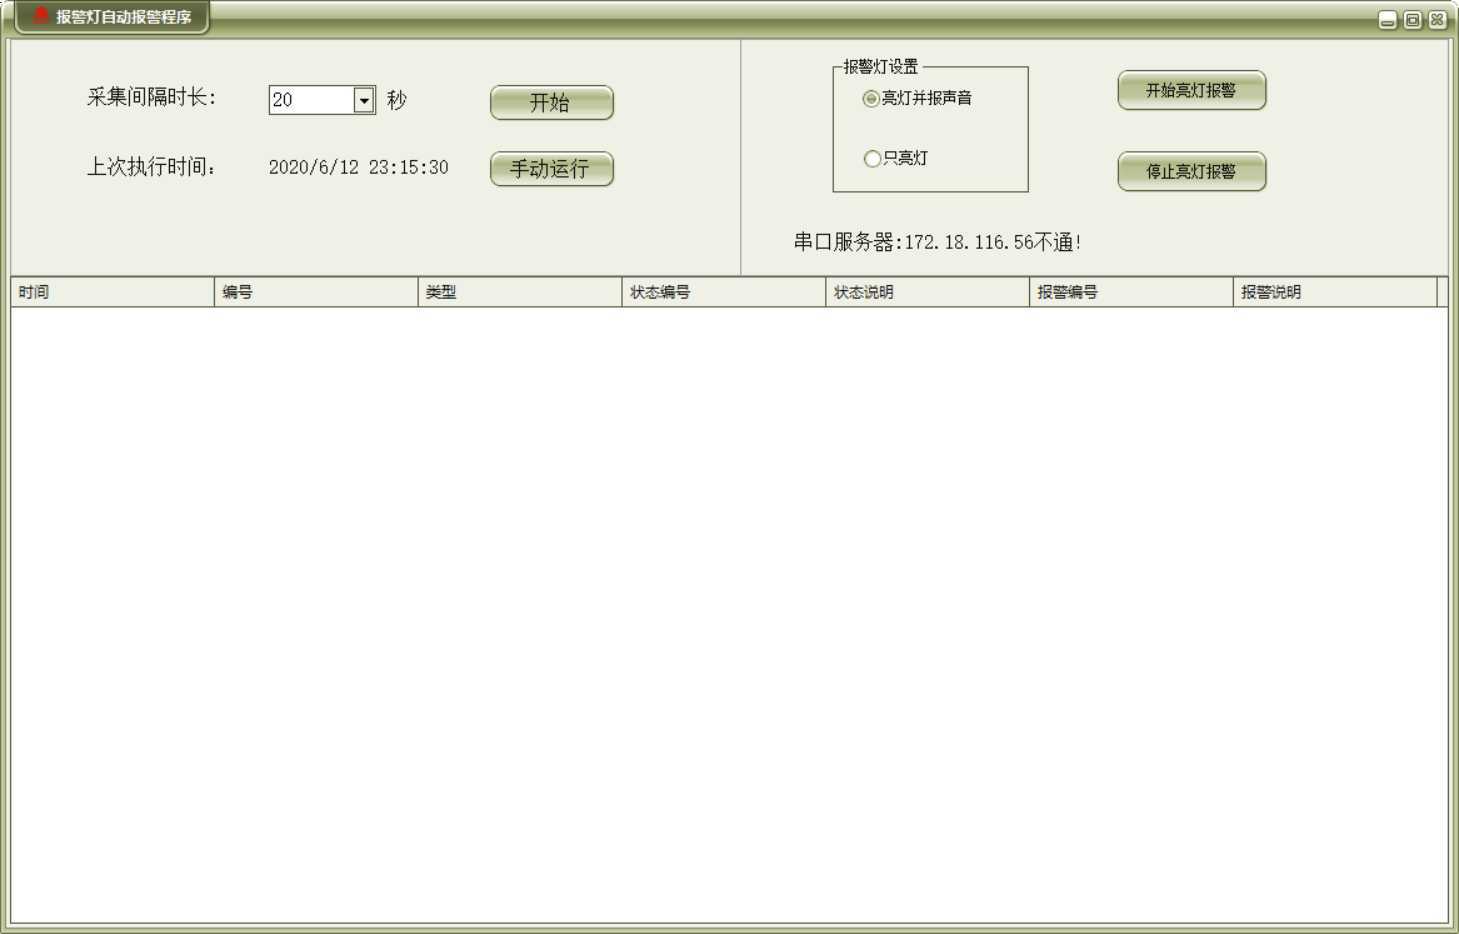Screen dimensions: 1459x934
Task: Click the 状态说明 column header
Action: pyautogui.click(x=928, y=292)
